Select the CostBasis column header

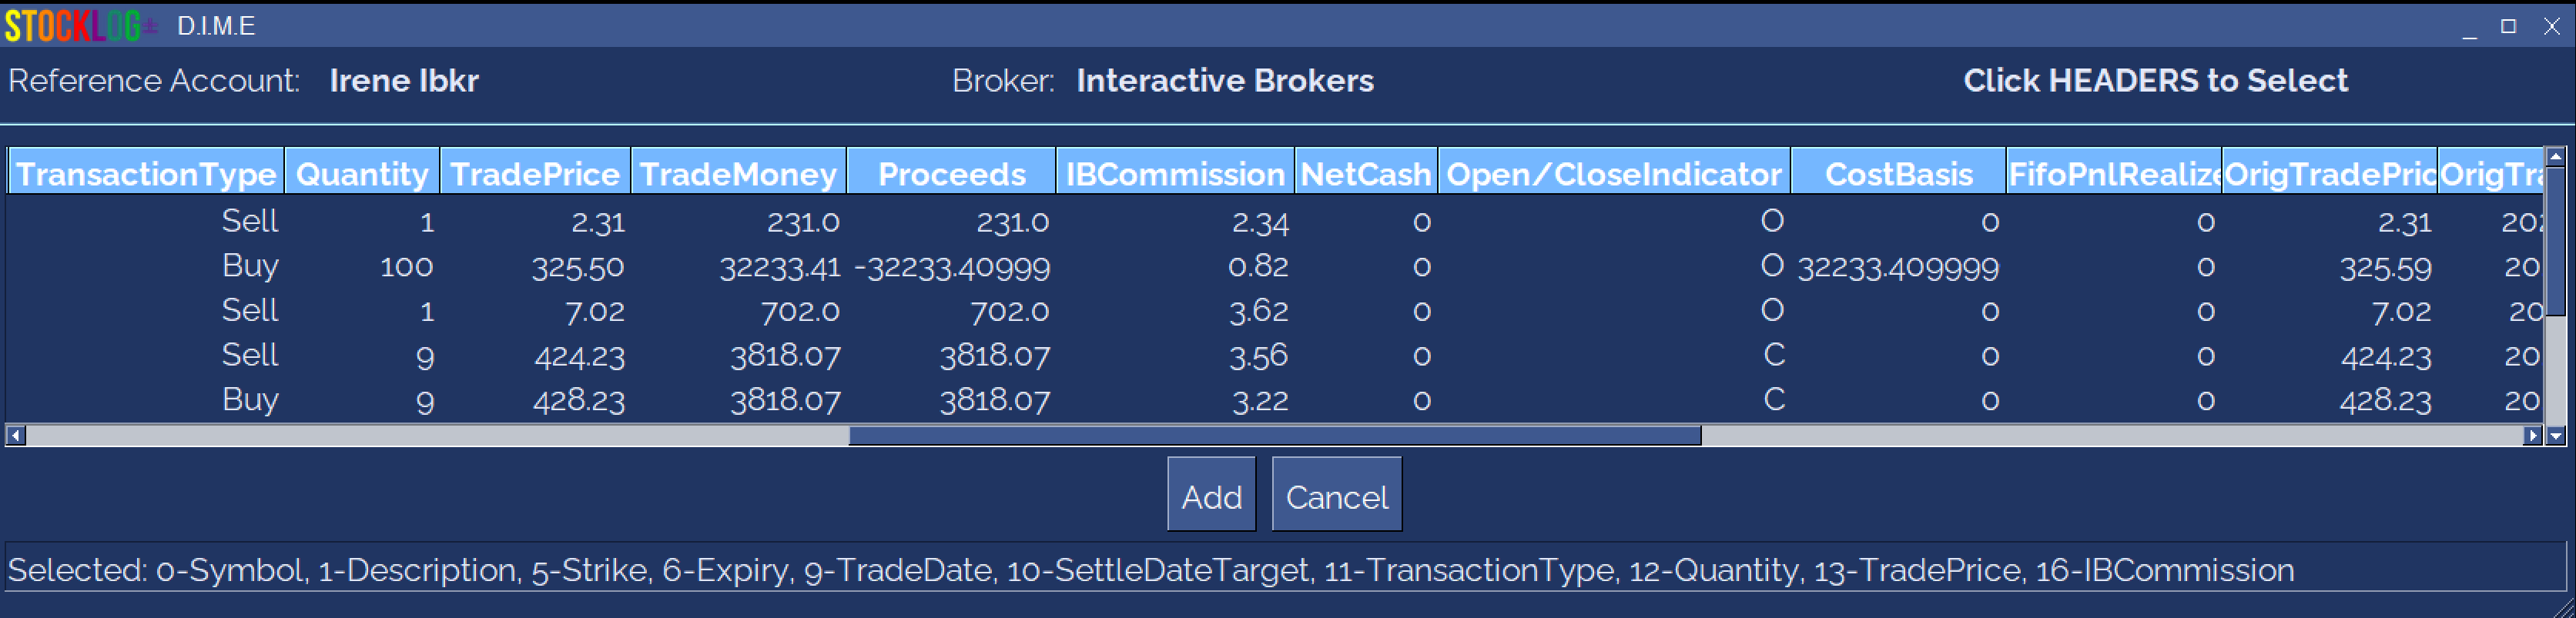pos(1898,174)
